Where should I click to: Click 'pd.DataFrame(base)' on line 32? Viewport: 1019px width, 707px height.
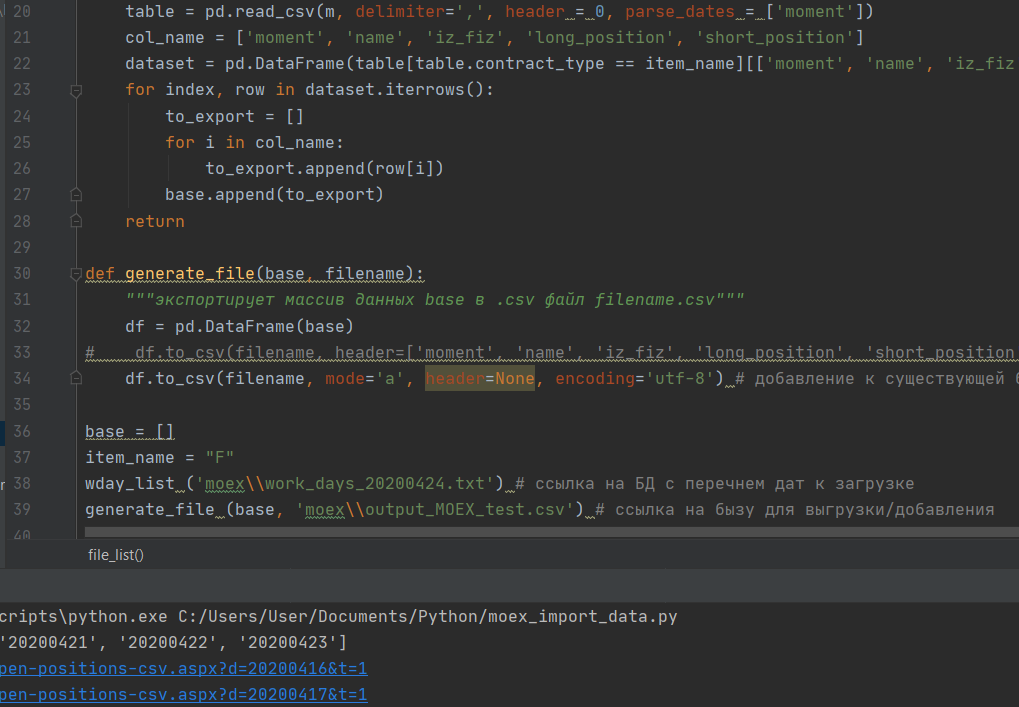point(264,326)
